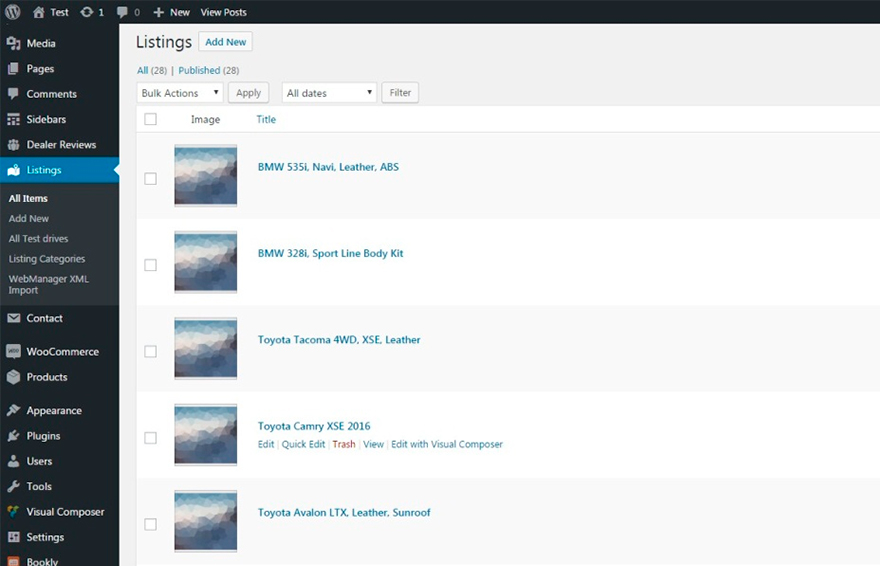Open the New menu in admin bar
The width and height of the screenshot is (880, 566).
[171, 12]
